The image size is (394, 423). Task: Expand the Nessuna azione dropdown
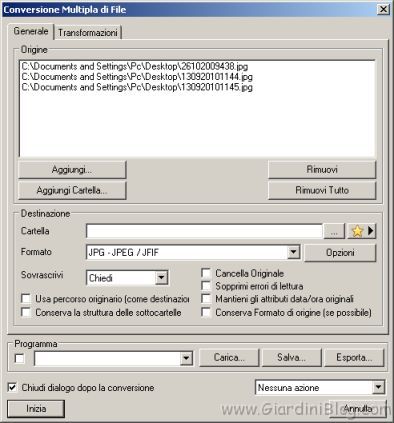(x=378, y=388)
